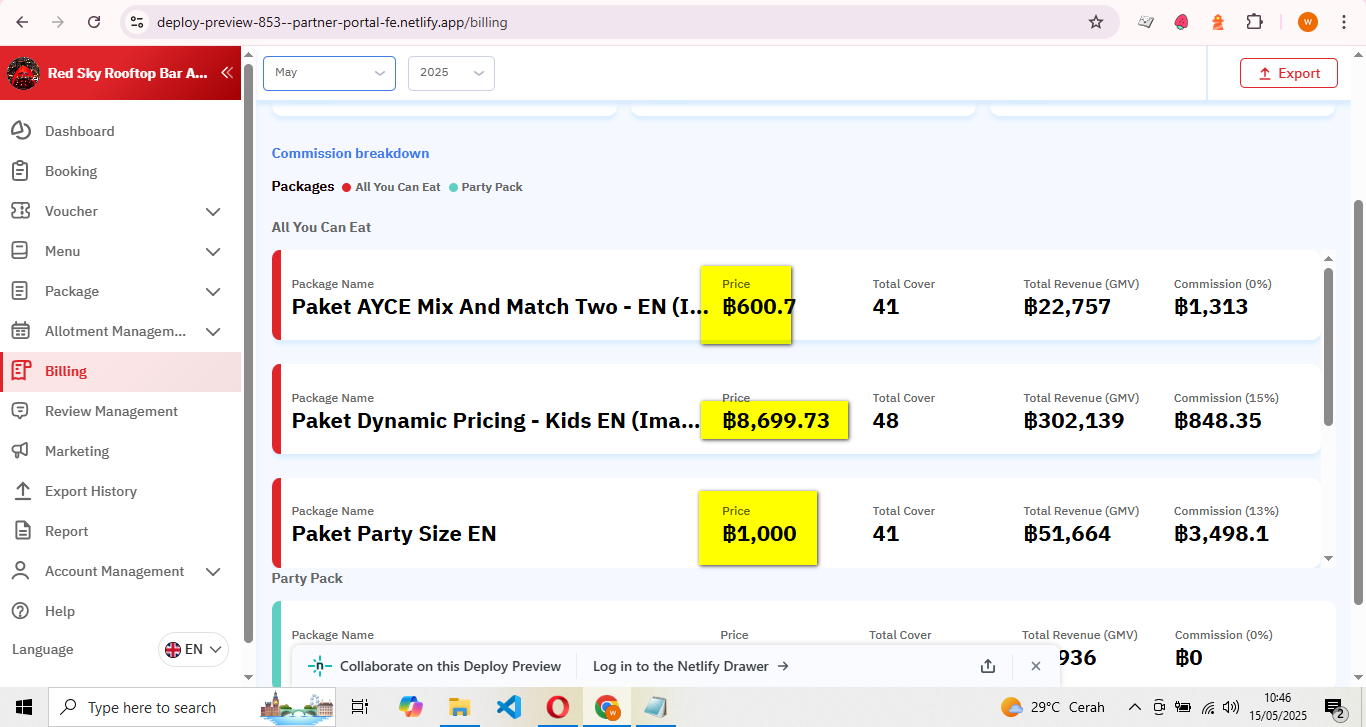Select the Review Management chat icon
The height and width of the screenshot is (727, 1366).
point(20,411)
